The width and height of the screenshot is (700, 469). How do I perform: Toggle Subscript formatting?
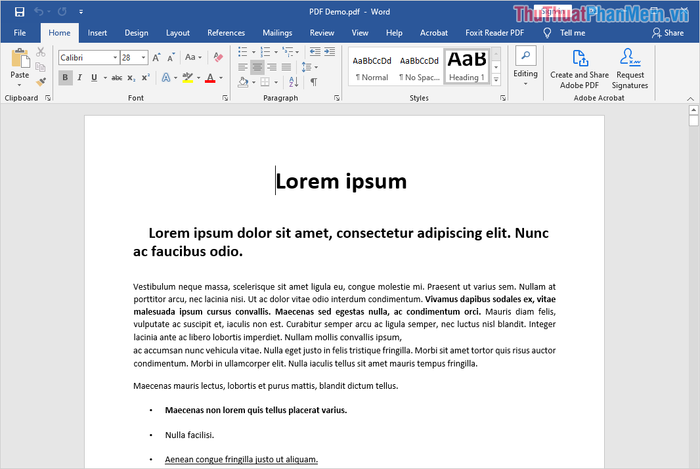(131, 78)
